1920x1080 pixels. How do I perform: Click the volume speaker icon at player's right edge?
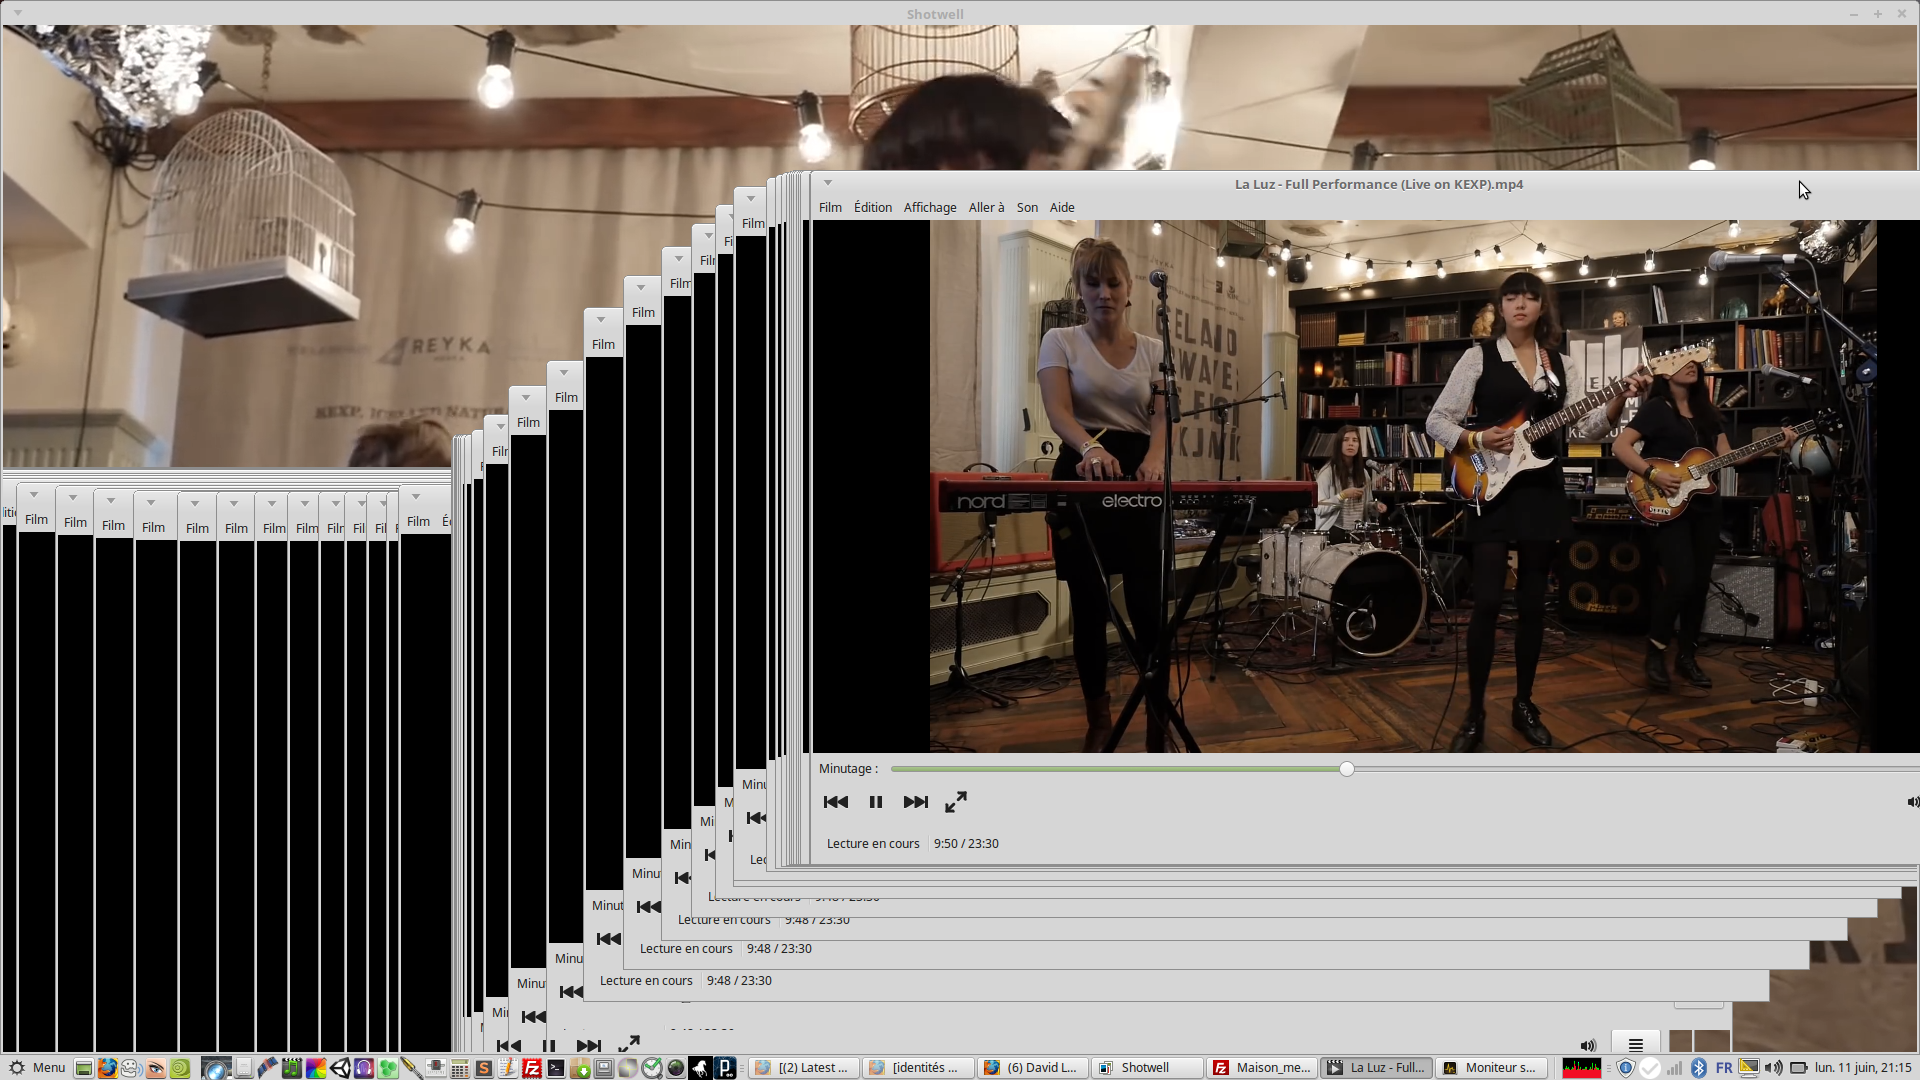1912,802
